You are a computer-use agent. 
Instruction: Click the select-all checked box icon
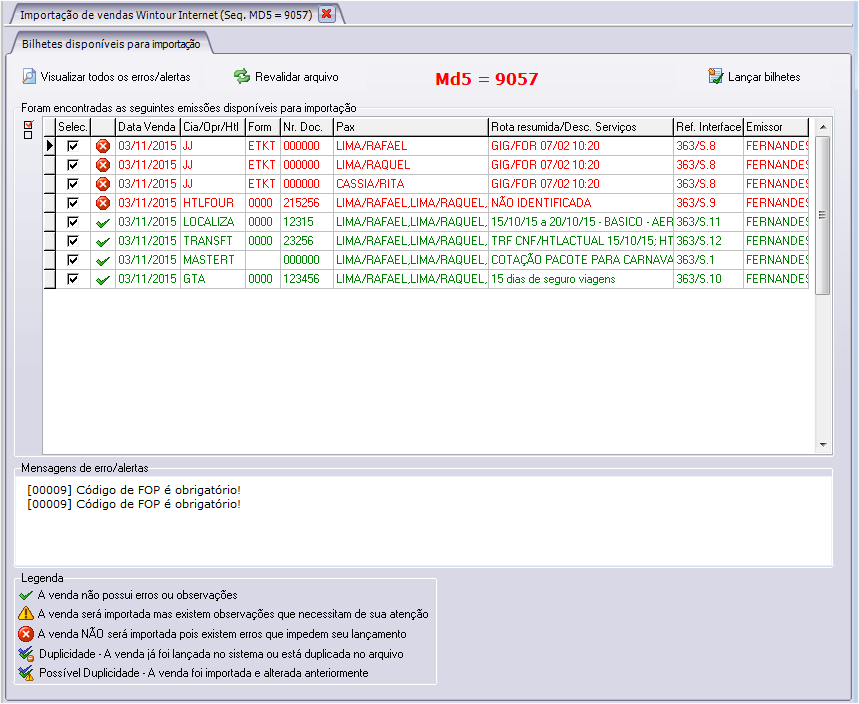coord(28,125)
